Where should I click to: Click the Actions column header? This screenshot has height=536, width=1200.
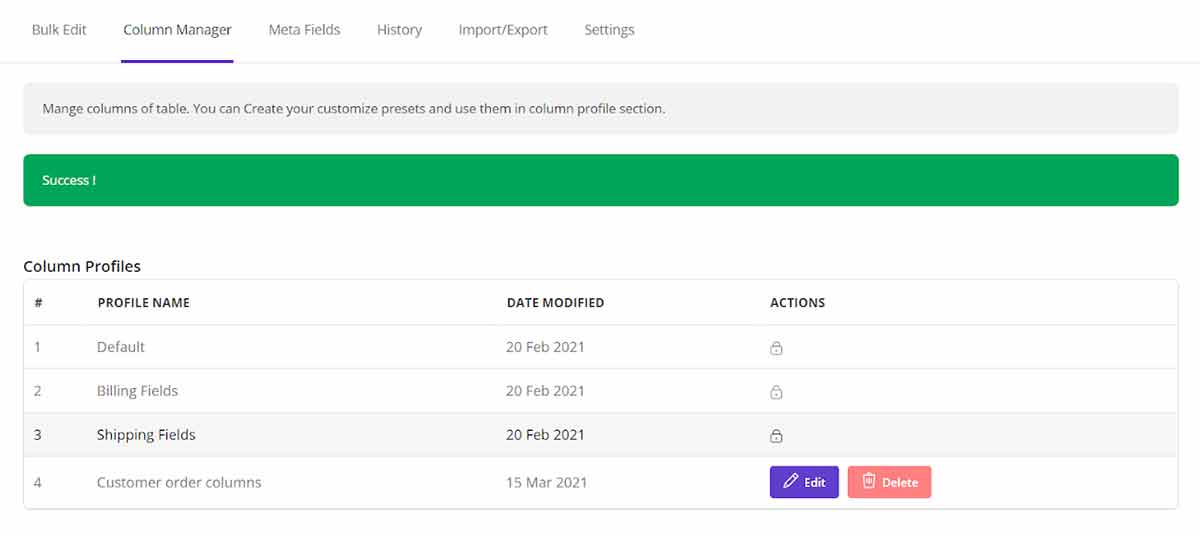[x=797, y=303]
